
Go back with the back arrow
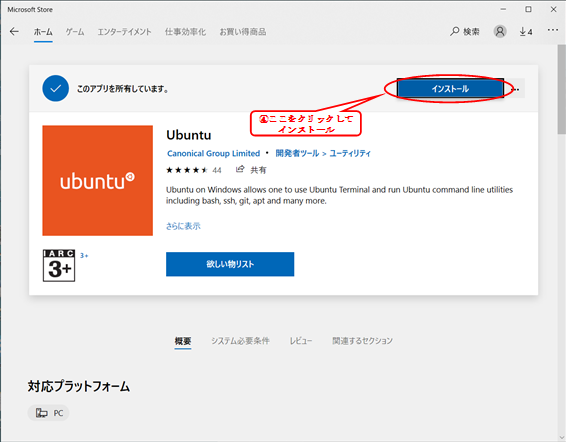pos(14,31)
